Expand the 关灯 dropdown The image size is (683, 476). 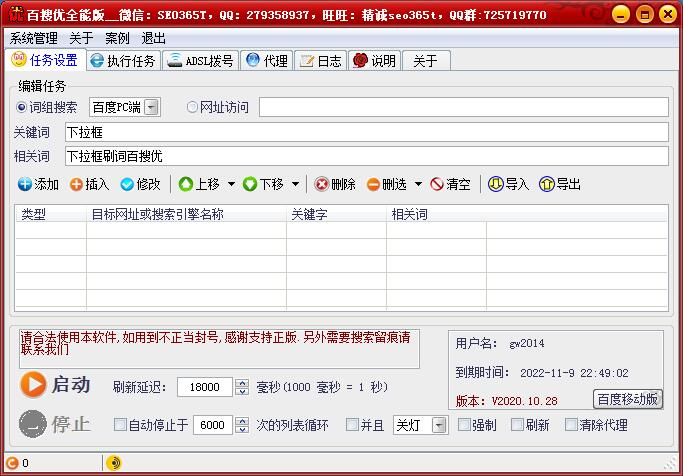[440, 425]
